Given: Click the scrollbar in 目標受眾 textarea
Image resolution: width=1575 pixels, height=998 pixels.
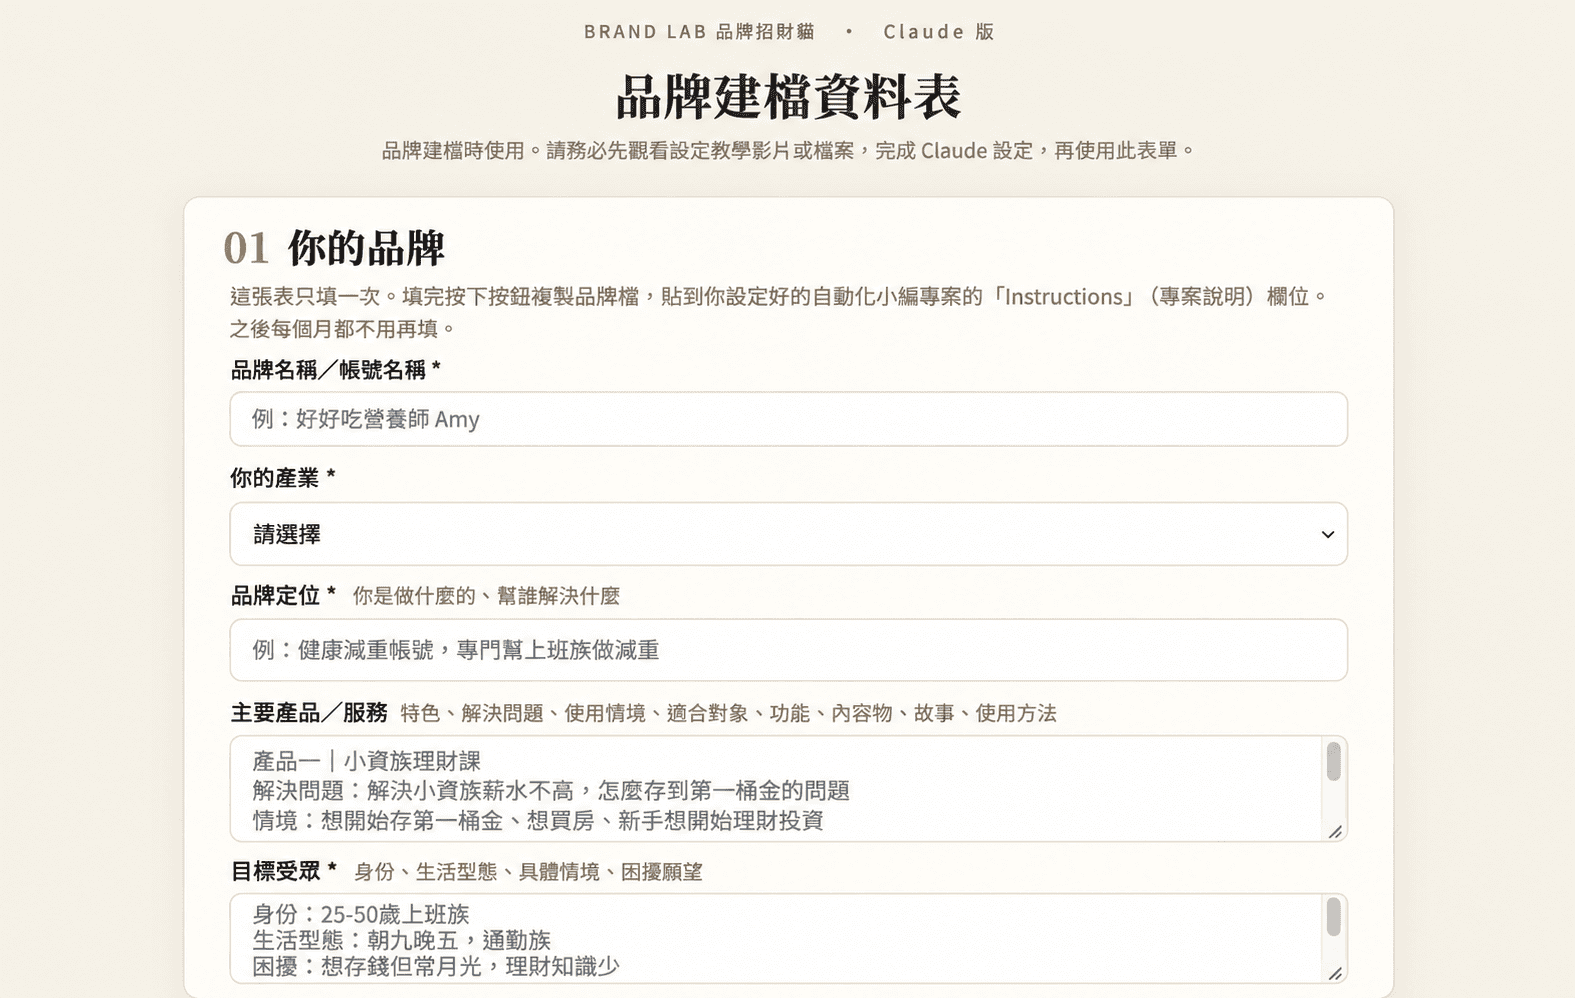Looking at the screenshot, I should [x=1333, y=917].
